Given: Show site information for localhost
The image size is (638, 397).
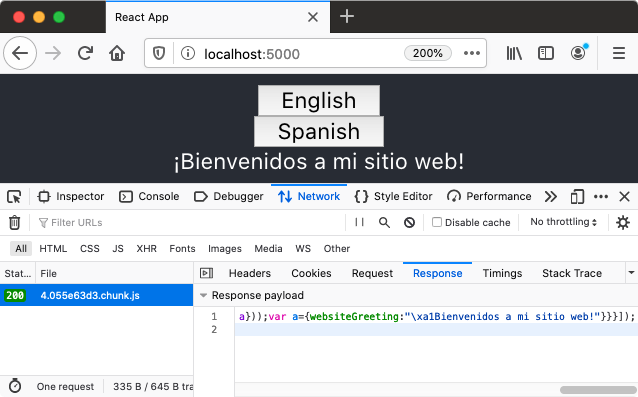Looking at the screenshot, I should 188,53.
